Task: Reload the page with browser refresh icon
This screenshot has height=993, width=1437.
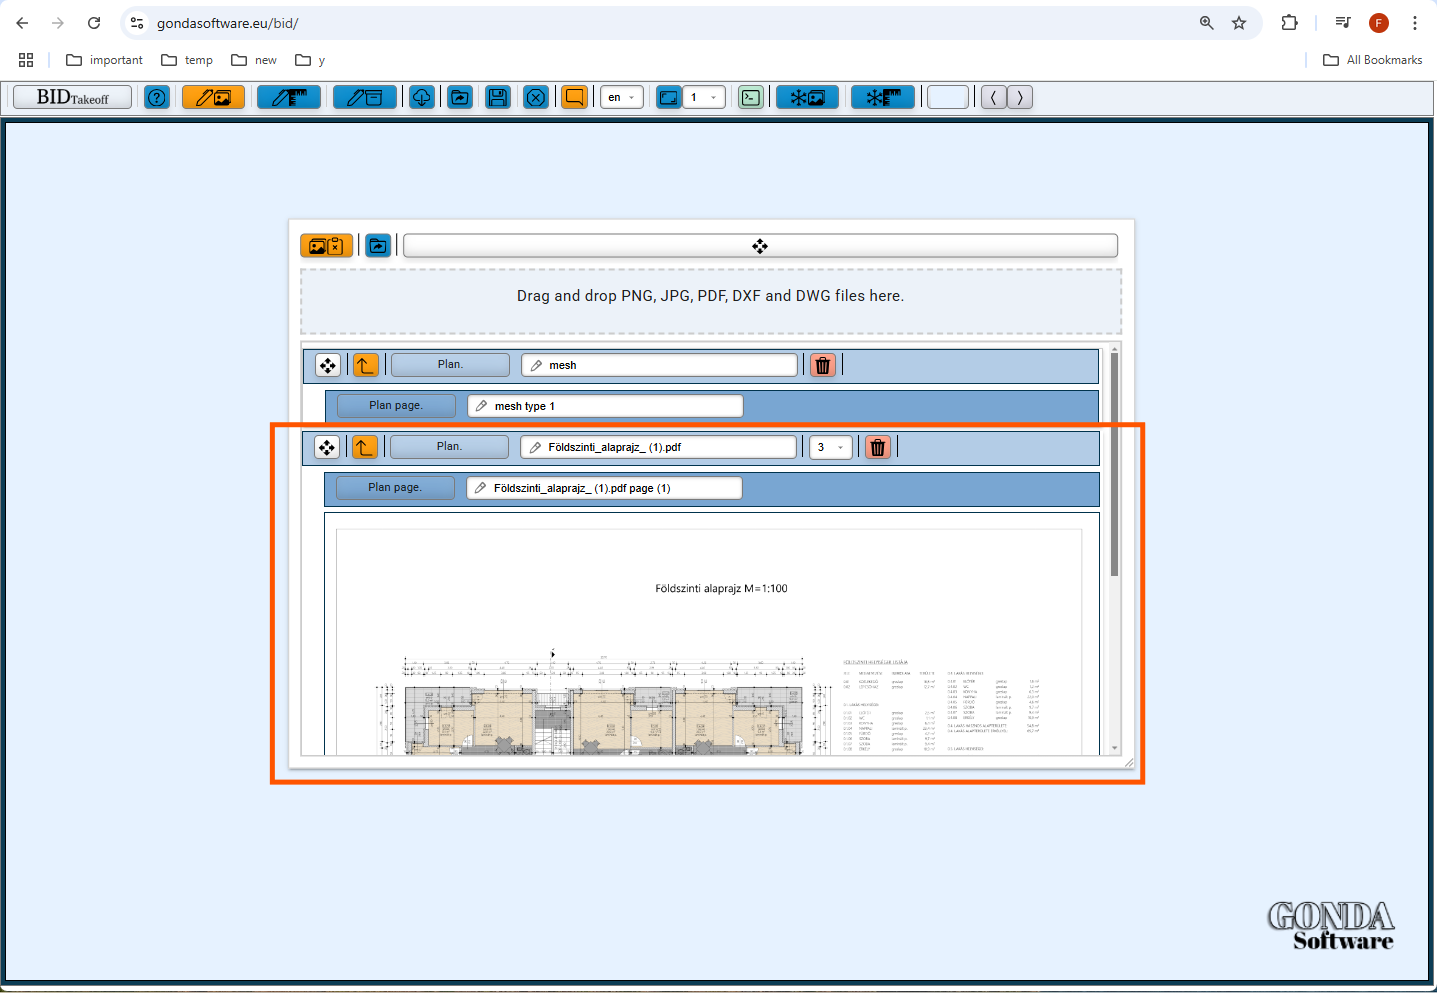Action: (x=94, y=23)
